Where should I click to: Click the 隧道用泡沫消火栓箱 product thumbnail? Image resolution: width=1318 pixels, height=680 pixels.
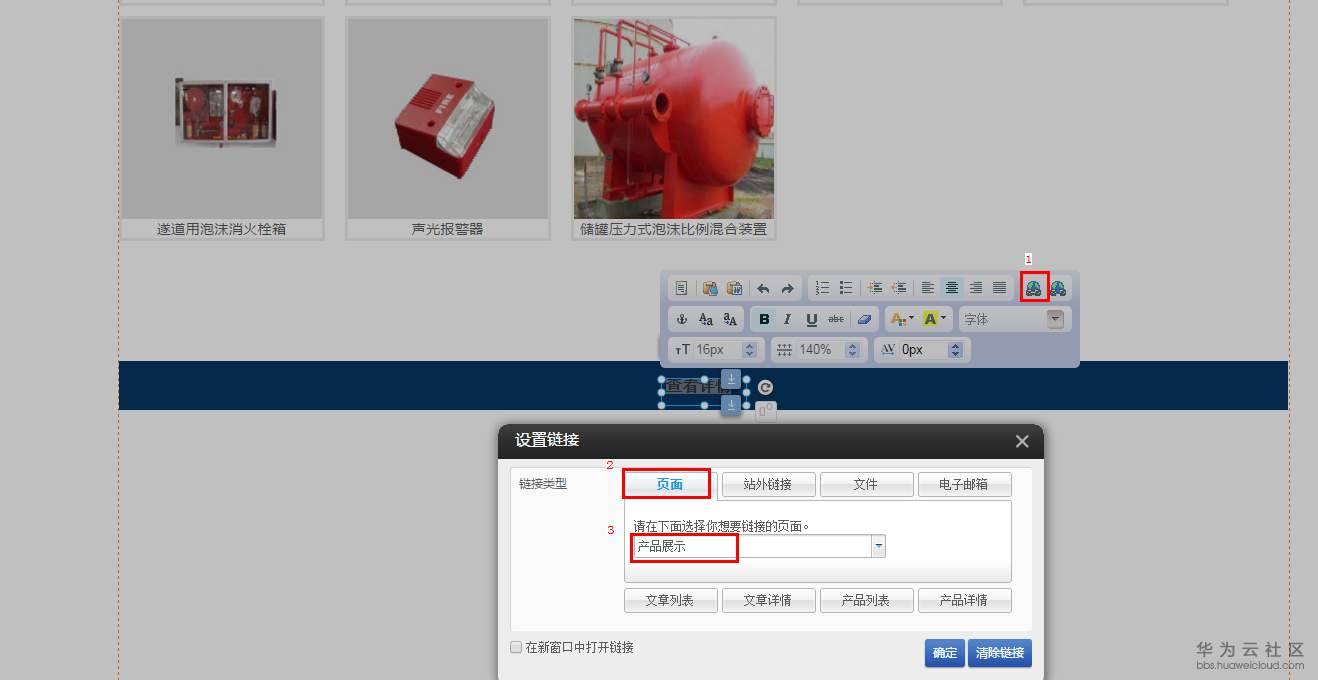point(222,118)
